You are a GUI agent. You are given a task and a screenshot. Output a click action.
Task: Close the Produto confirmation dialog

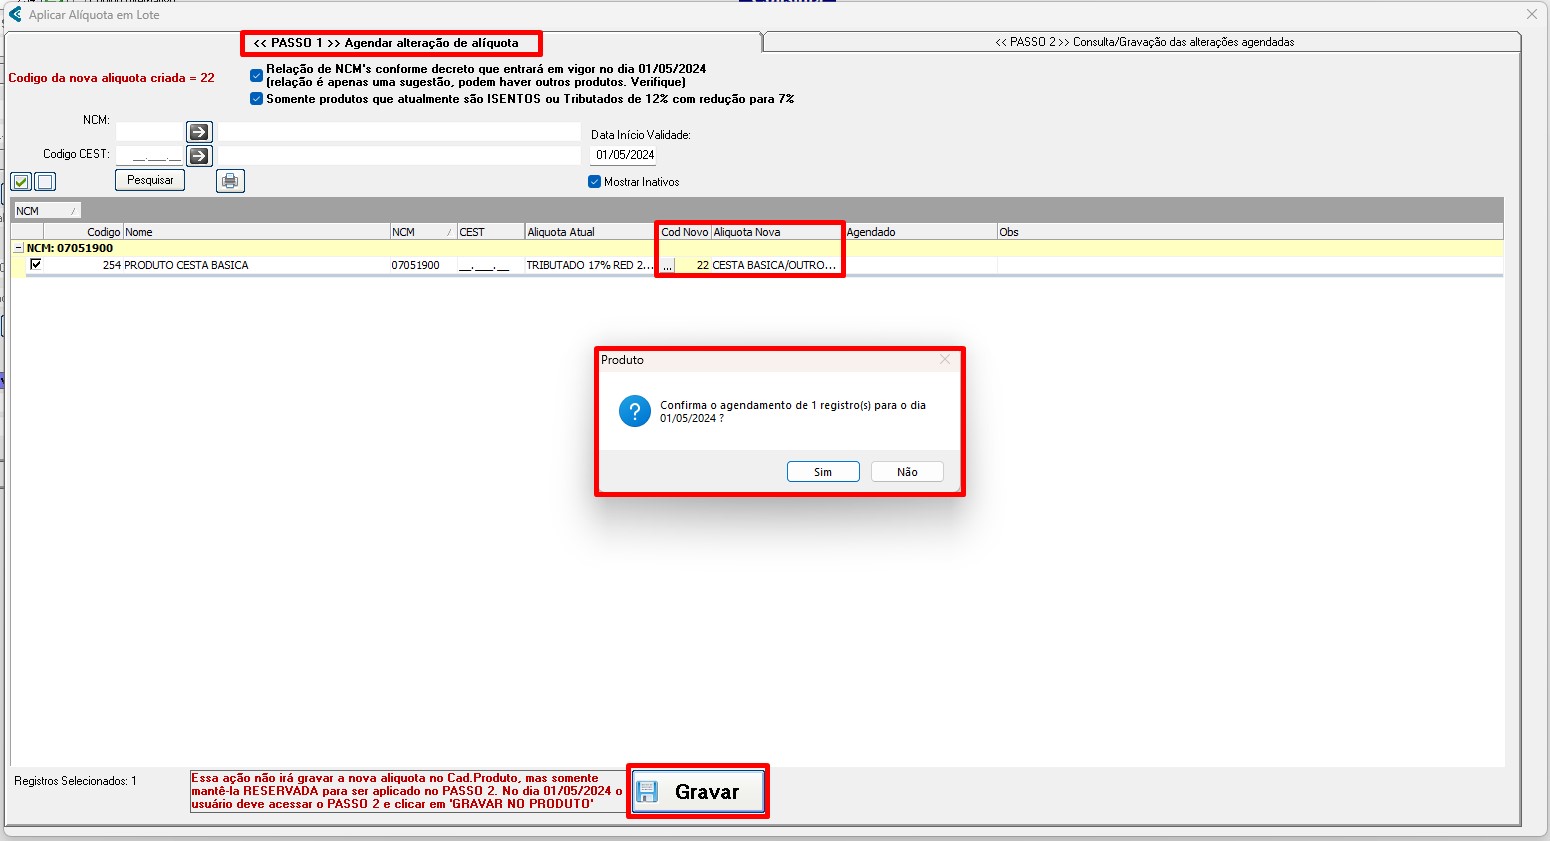(945, 359)
